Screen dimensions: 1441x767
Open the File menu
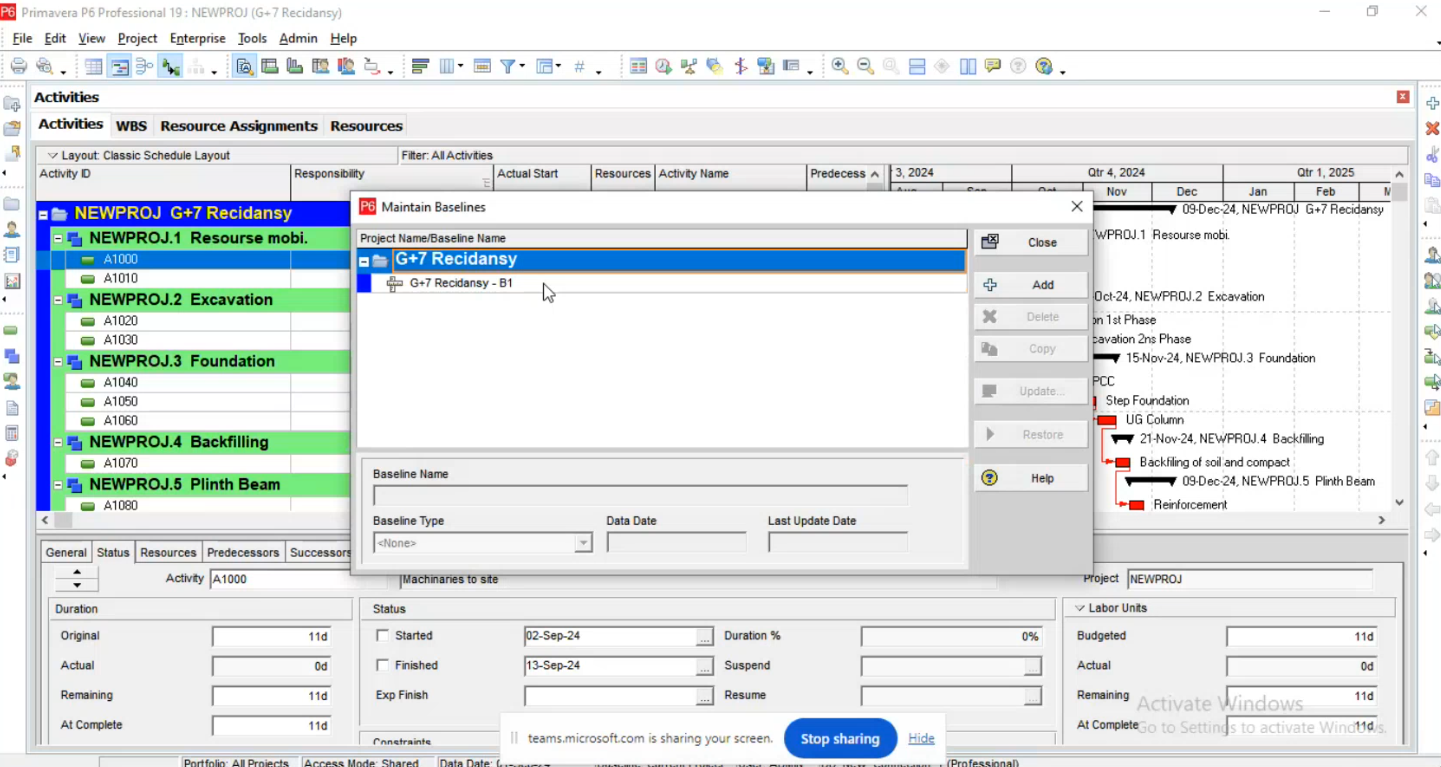[22, 38]
